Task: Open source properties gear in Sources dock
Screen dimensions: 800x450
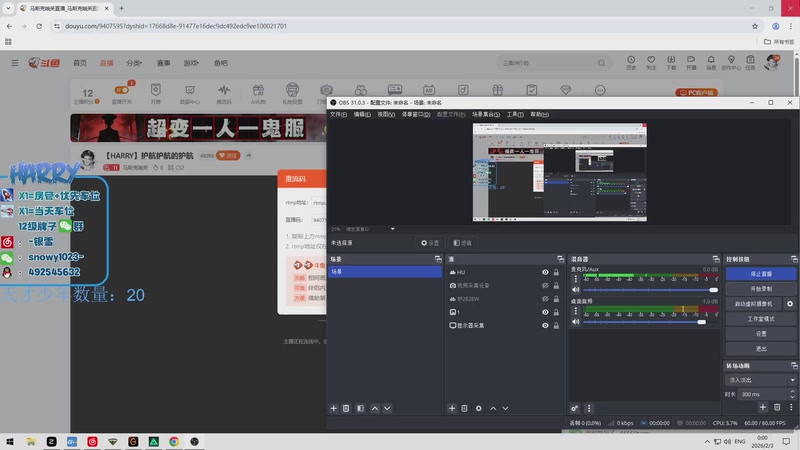Action: pyautogui.click(x=479, y=408)
